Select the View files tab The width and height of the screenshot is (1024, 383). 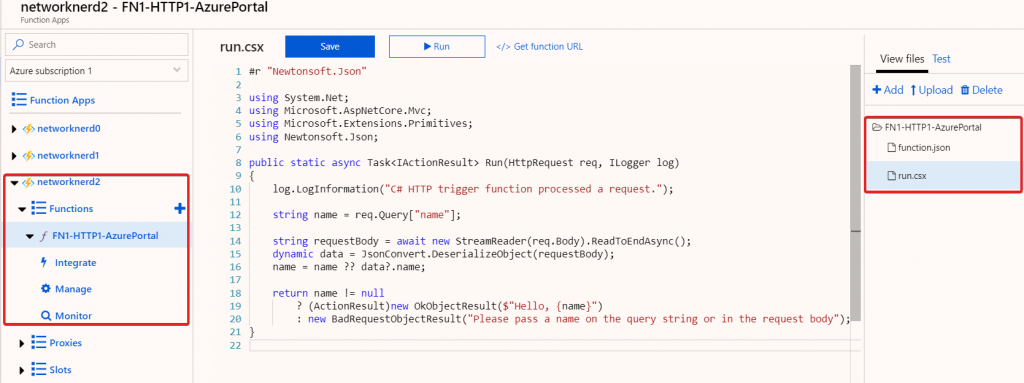(x=902, y=59)
